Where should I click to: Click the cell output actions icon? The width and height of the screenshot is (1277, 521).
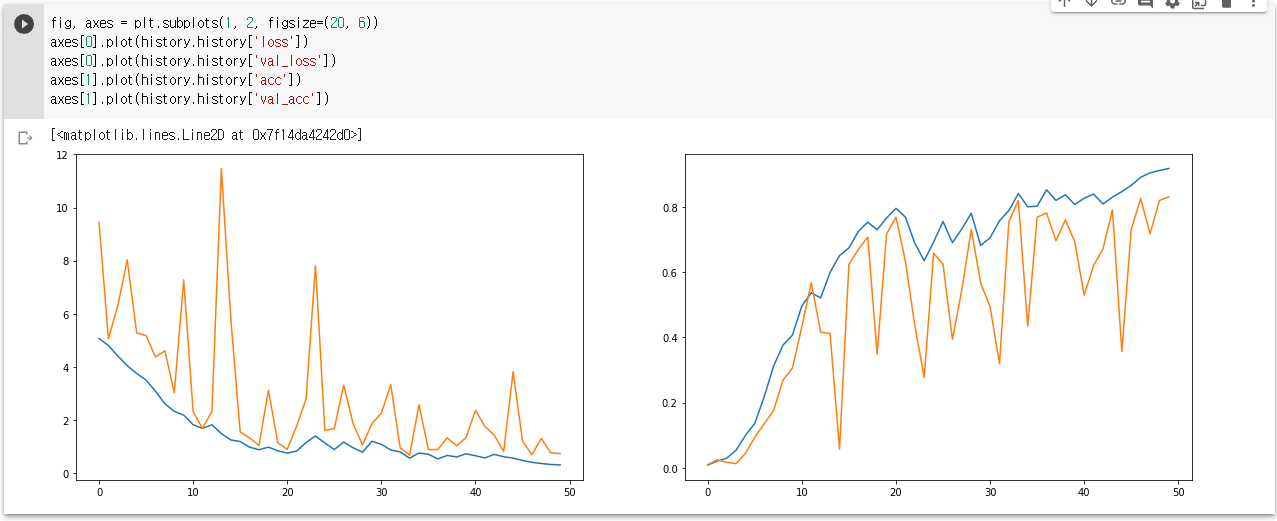tap(25, 138)
